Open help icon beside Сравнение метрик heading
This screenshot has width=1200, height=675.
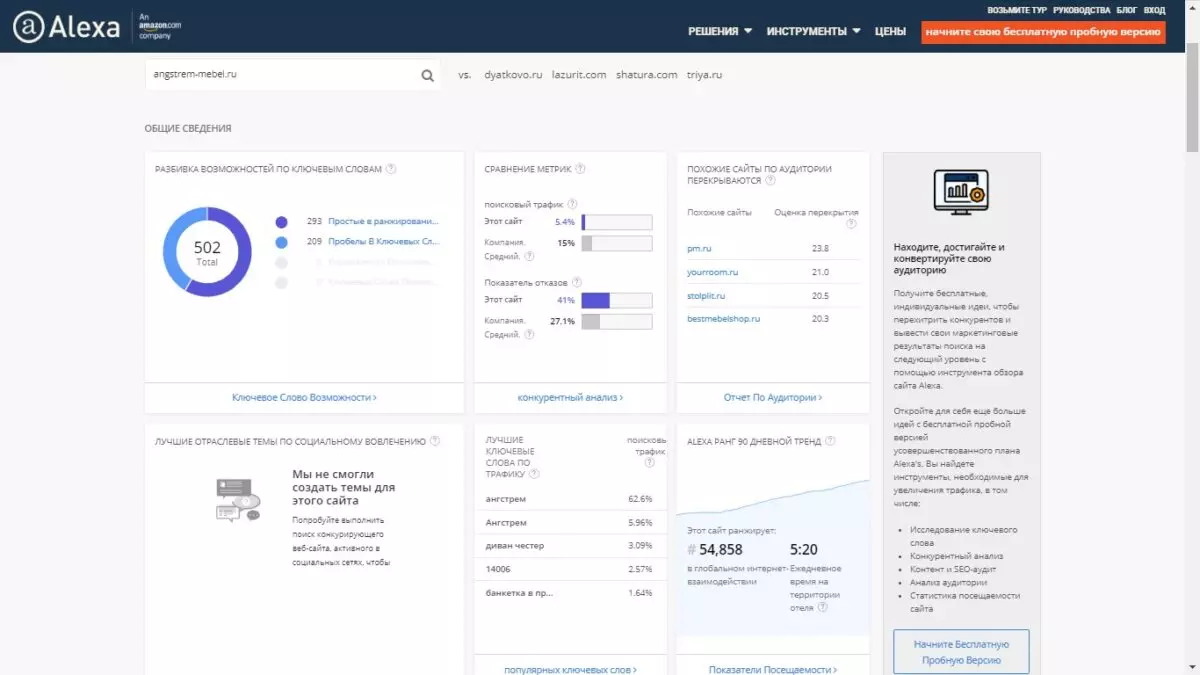pos(580,169)
